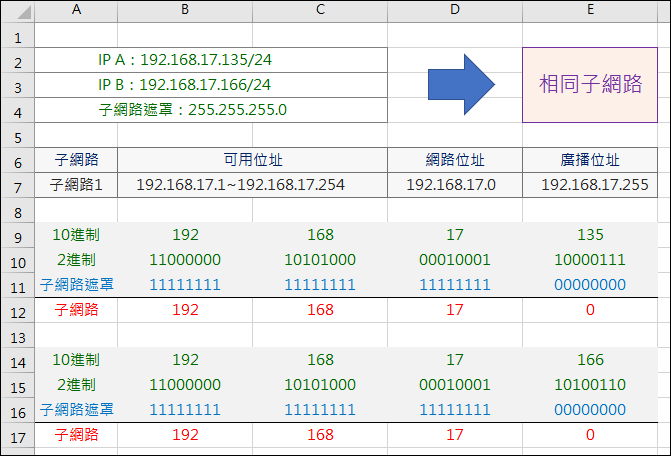The height and width of the screenshot is (456, 671).
Task: Click 00010001 cell in row 10
Action: (455, 260)
